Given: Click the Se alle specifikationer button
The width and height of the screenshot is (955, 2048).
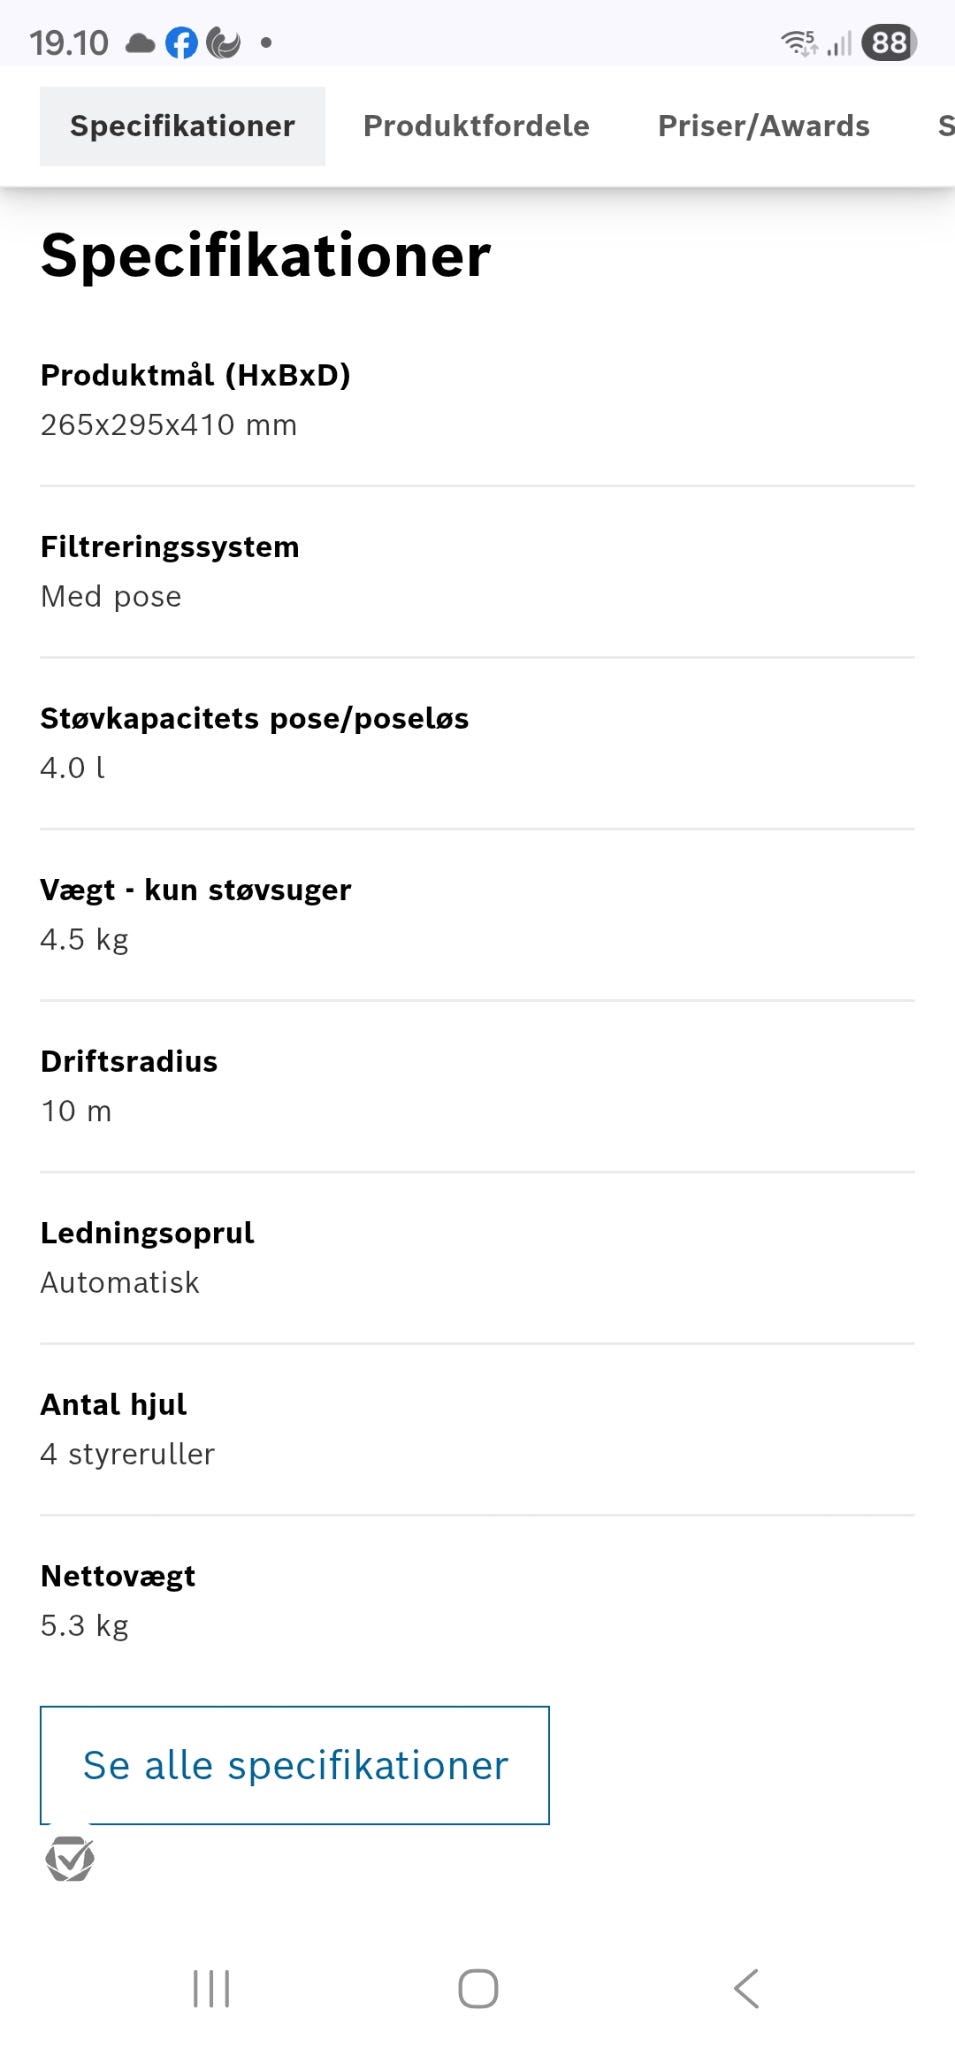Looking at the screenshot, I should tap(295, 1765).
